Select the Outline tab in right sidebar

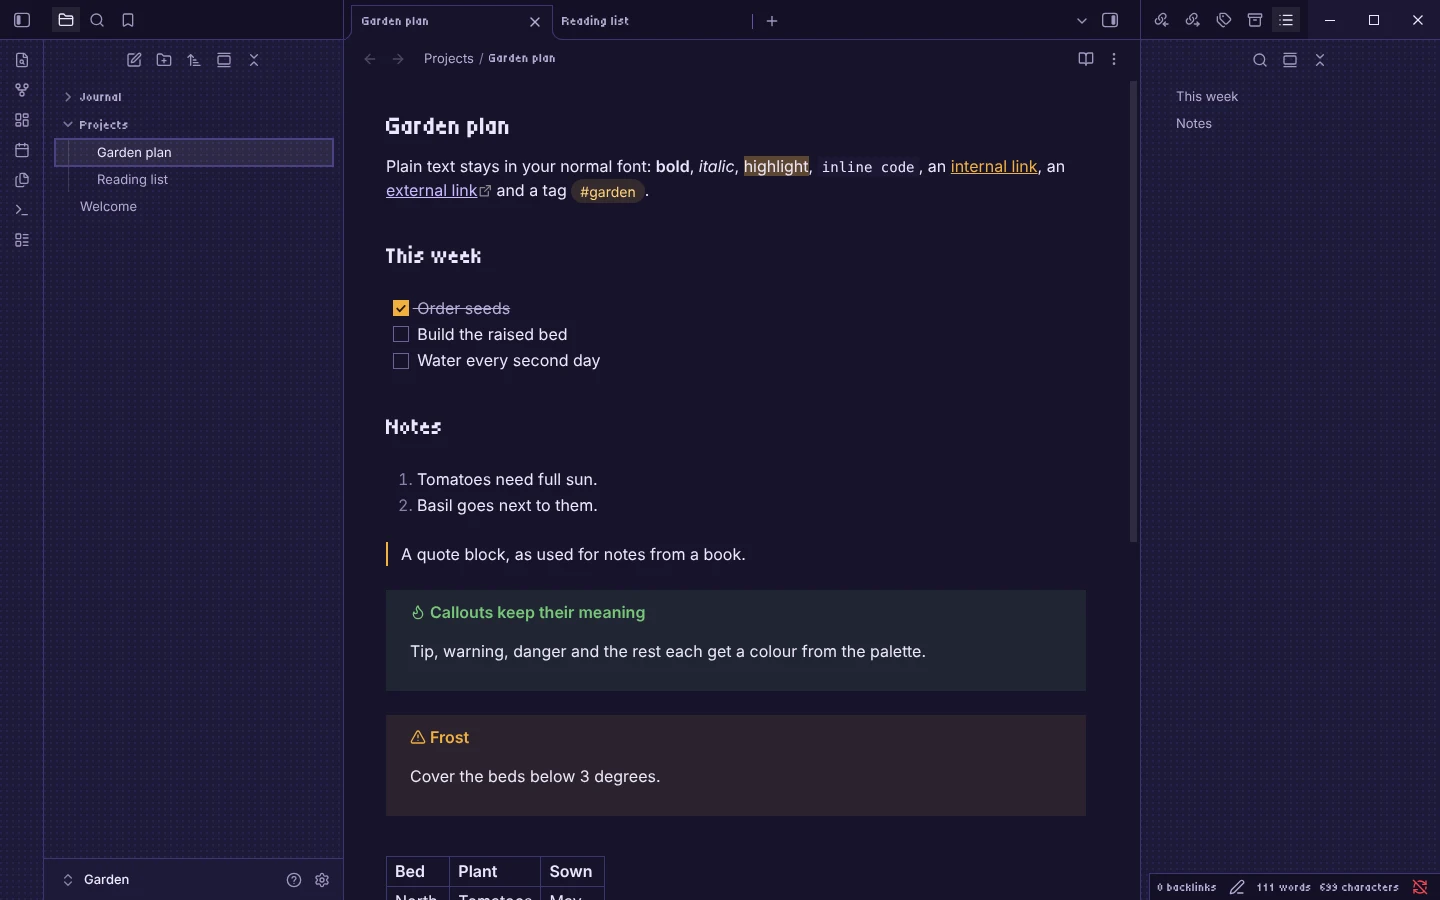1287,20
